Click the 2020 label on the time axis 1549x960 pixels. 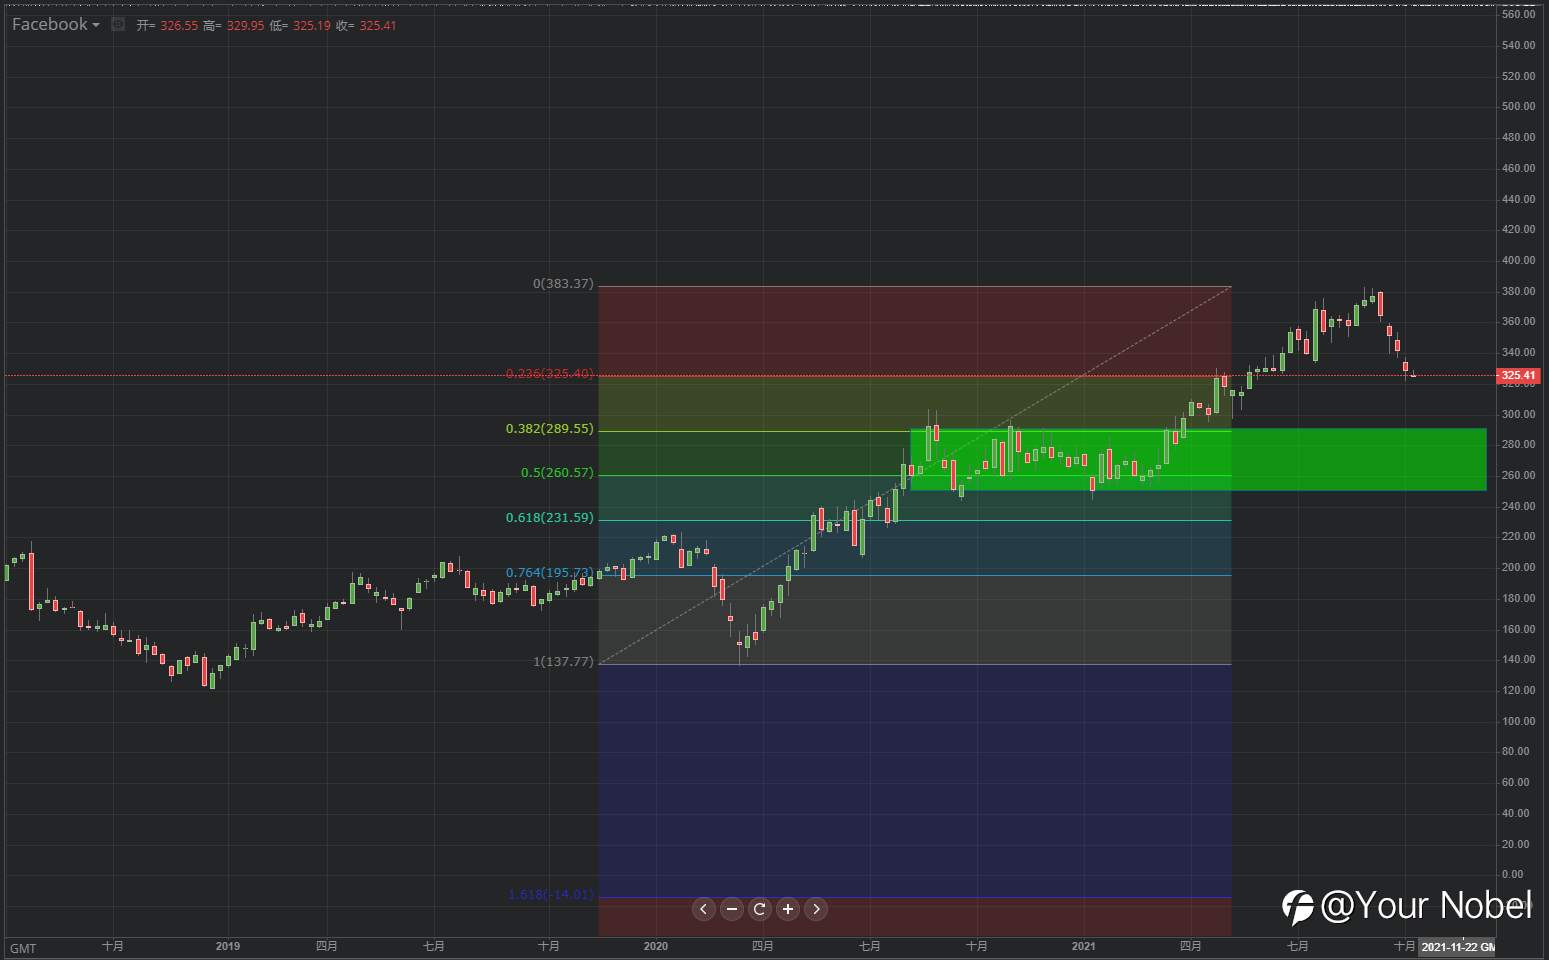[x=656, y=946]
